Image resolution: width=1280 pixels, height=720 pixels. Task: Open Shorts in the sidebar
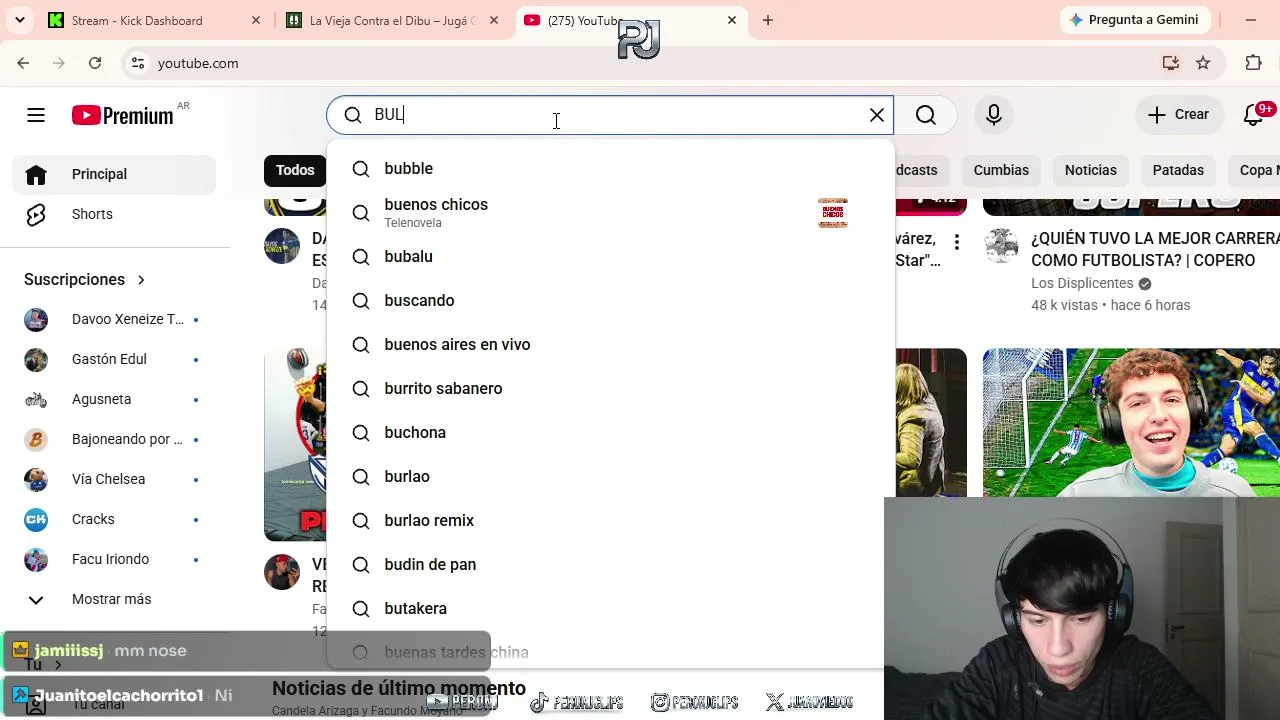coord(114,214)
